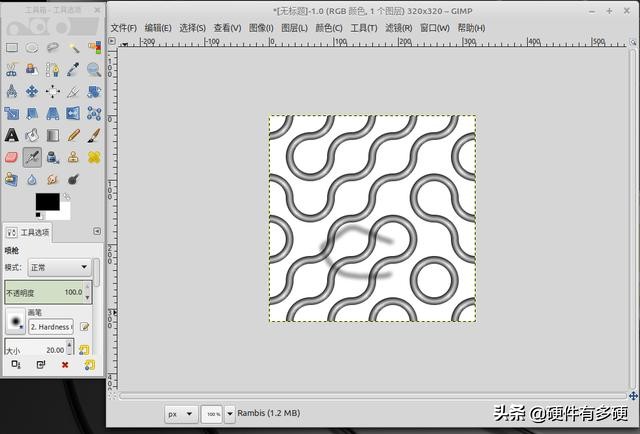Select the Perspective tool
Viewport: 640px width, 434px height.
(53, 113)
